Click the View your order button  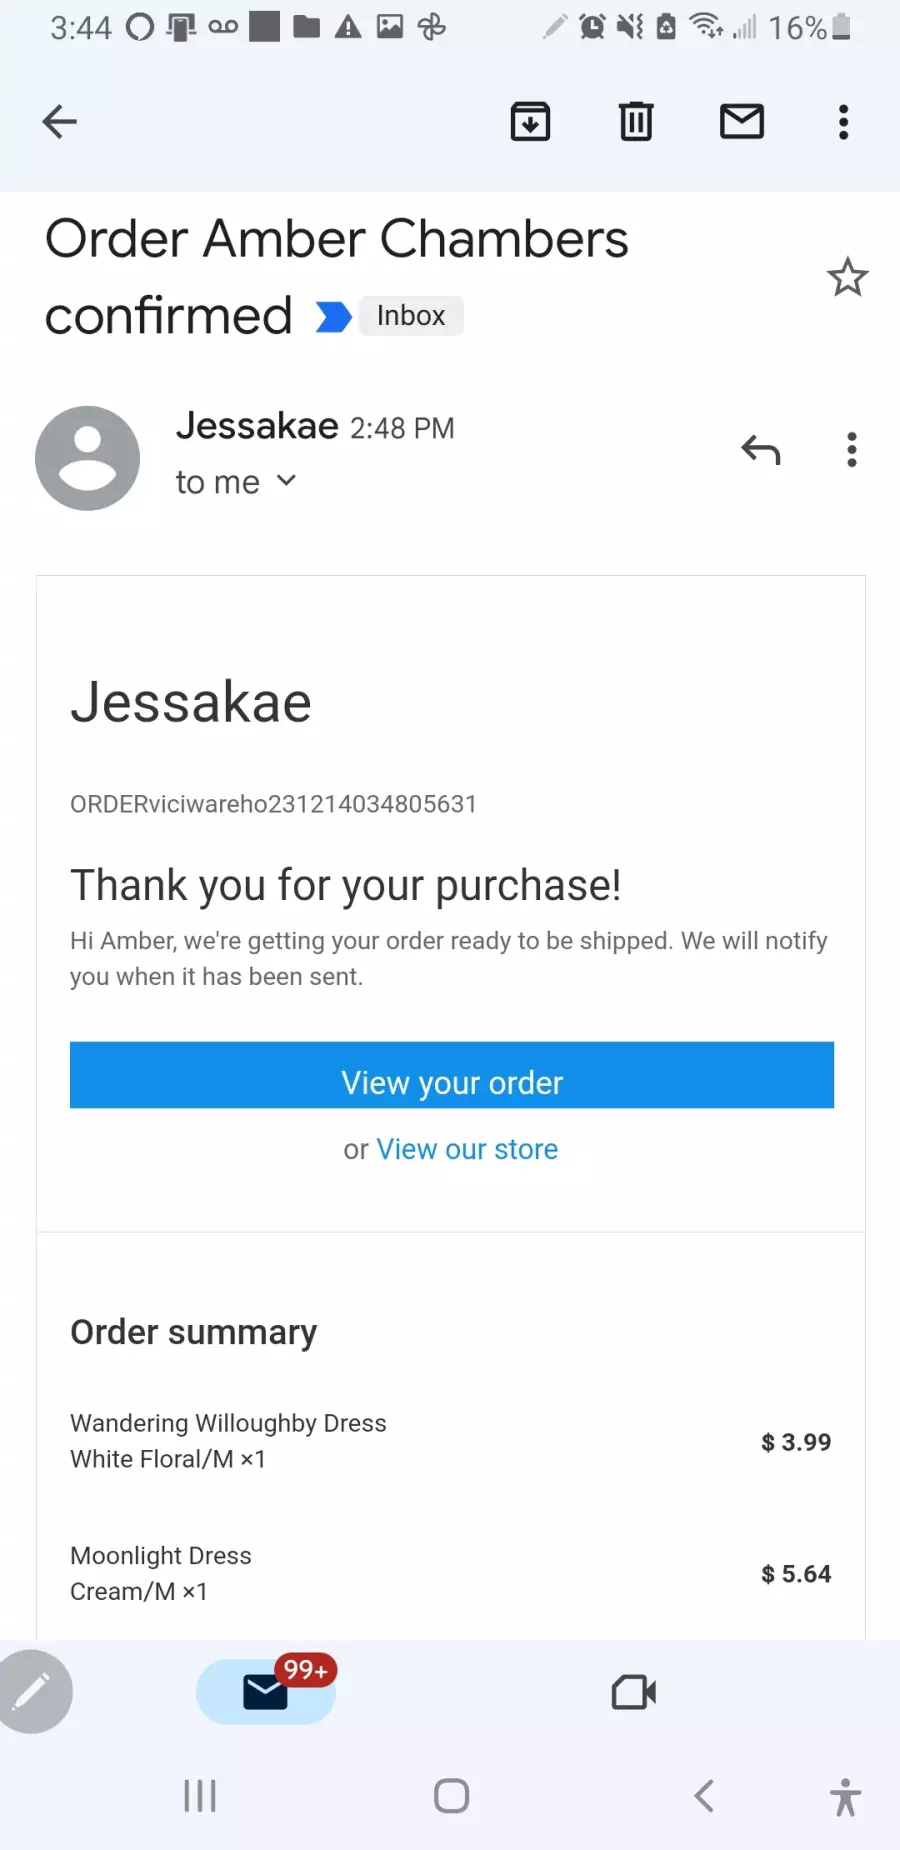(452, 1075)
